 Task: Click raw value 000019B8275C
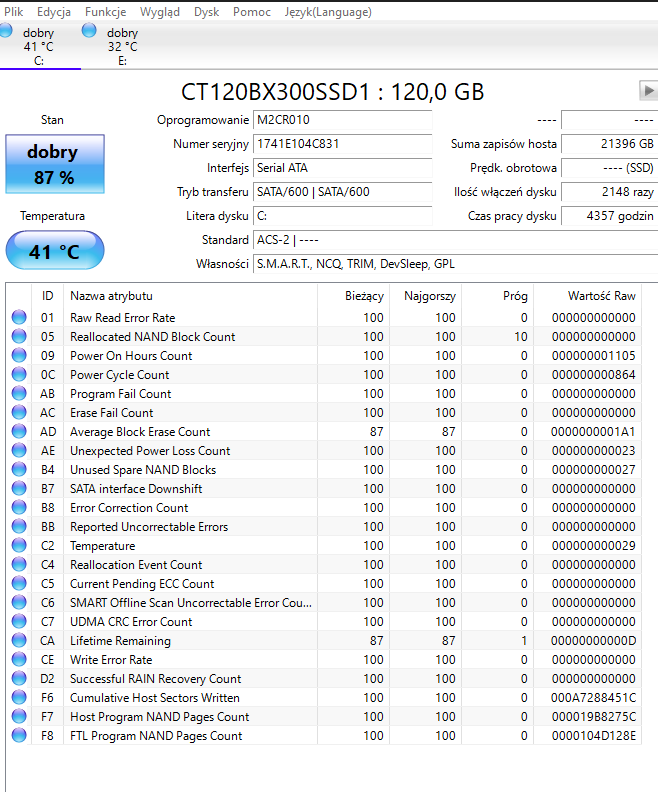pyautogui.click(x=593, y=716)
